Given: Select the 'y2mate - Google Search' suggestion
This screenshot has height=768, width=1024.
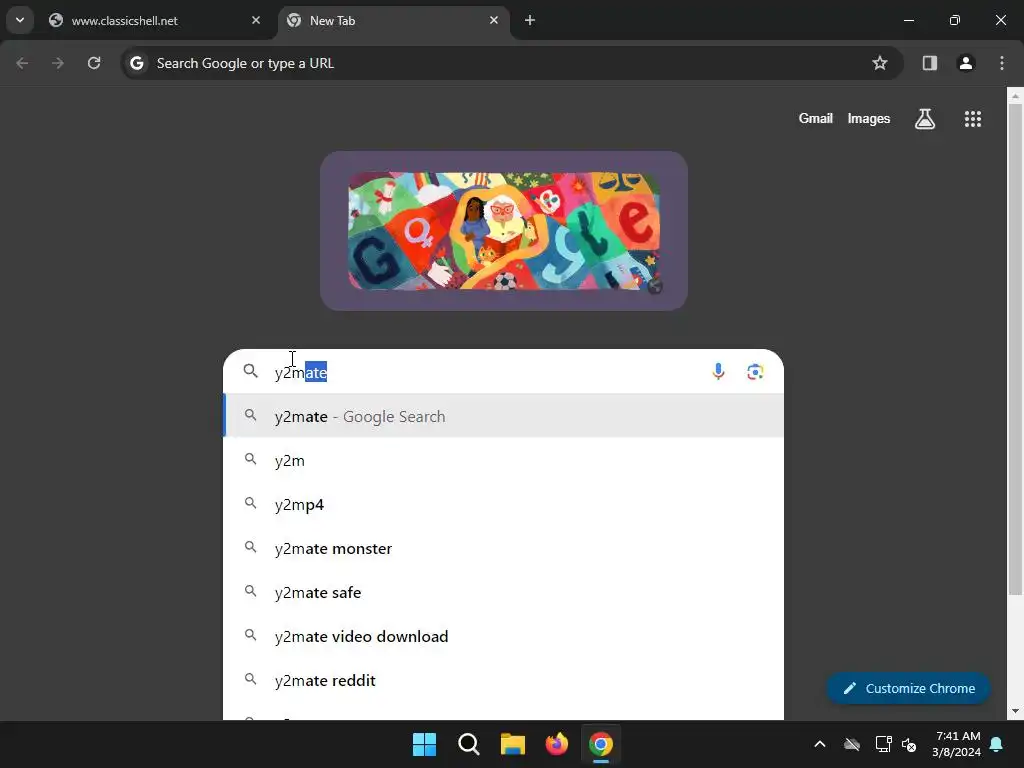Looking at the screenshot, I should coord(504,416).
